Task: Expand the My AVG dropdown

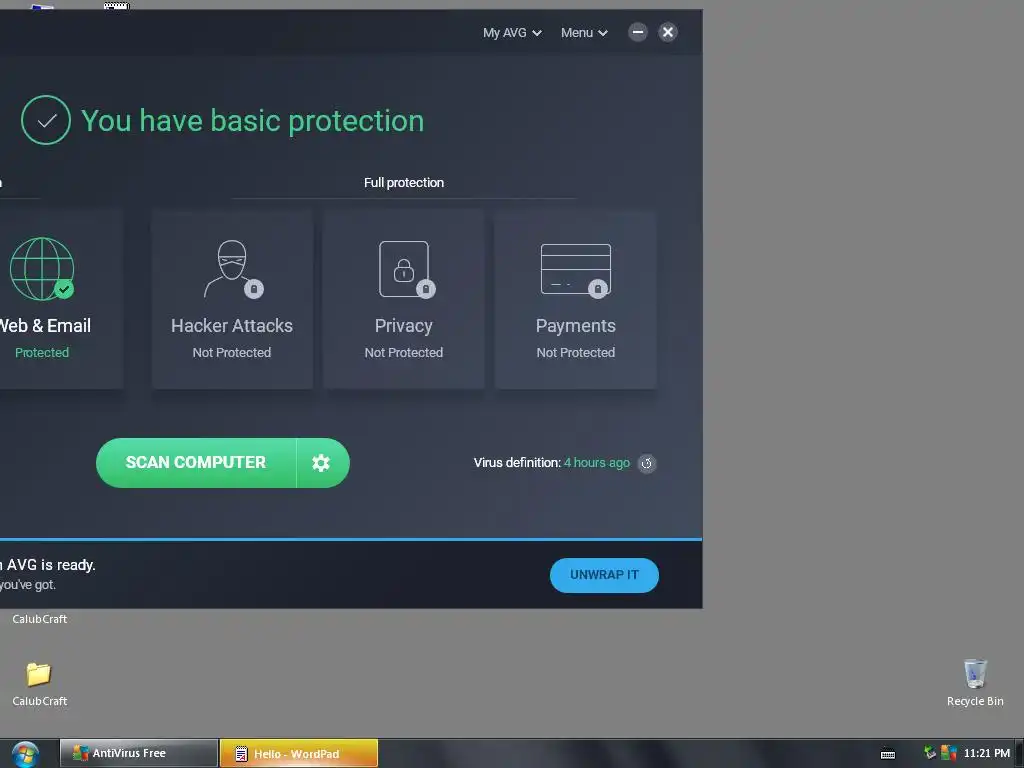Action: coord(512,33)
